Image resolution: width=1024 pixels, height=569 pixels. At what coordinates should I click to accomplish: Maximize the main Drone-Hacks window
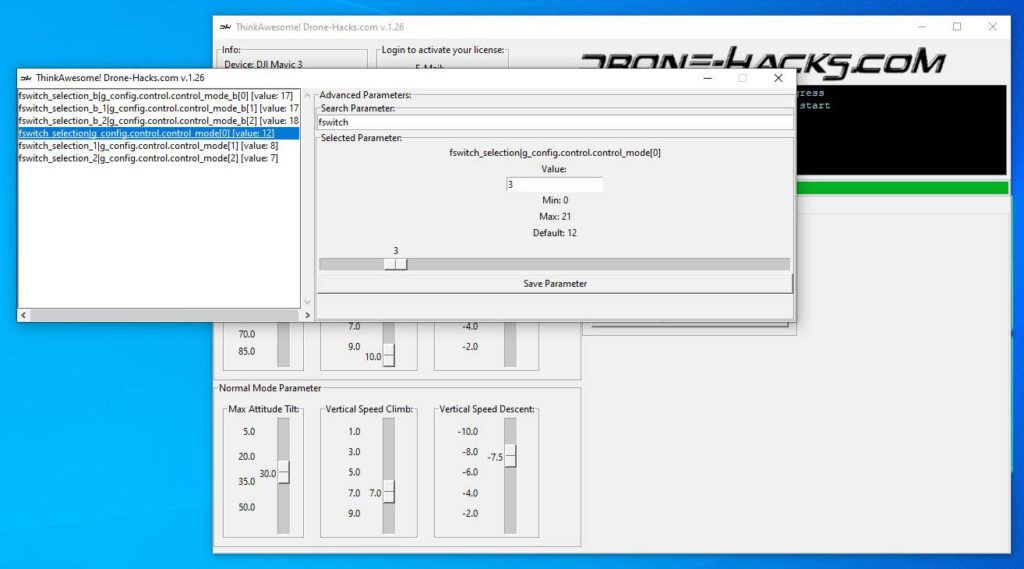[x=957, y=27]
